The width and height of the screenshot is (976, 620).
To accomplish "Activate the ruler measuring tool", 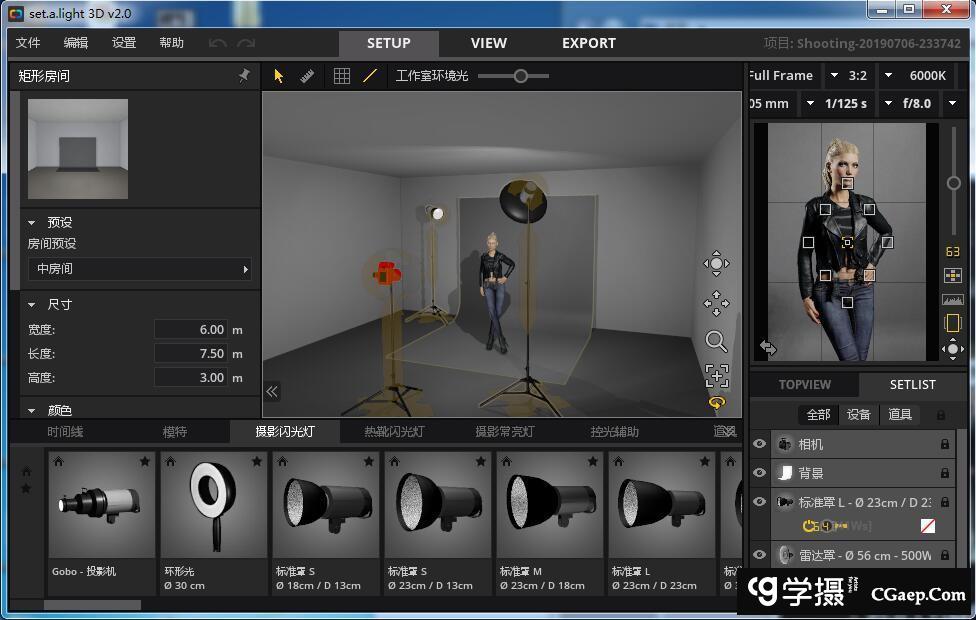I will point(307,76).
